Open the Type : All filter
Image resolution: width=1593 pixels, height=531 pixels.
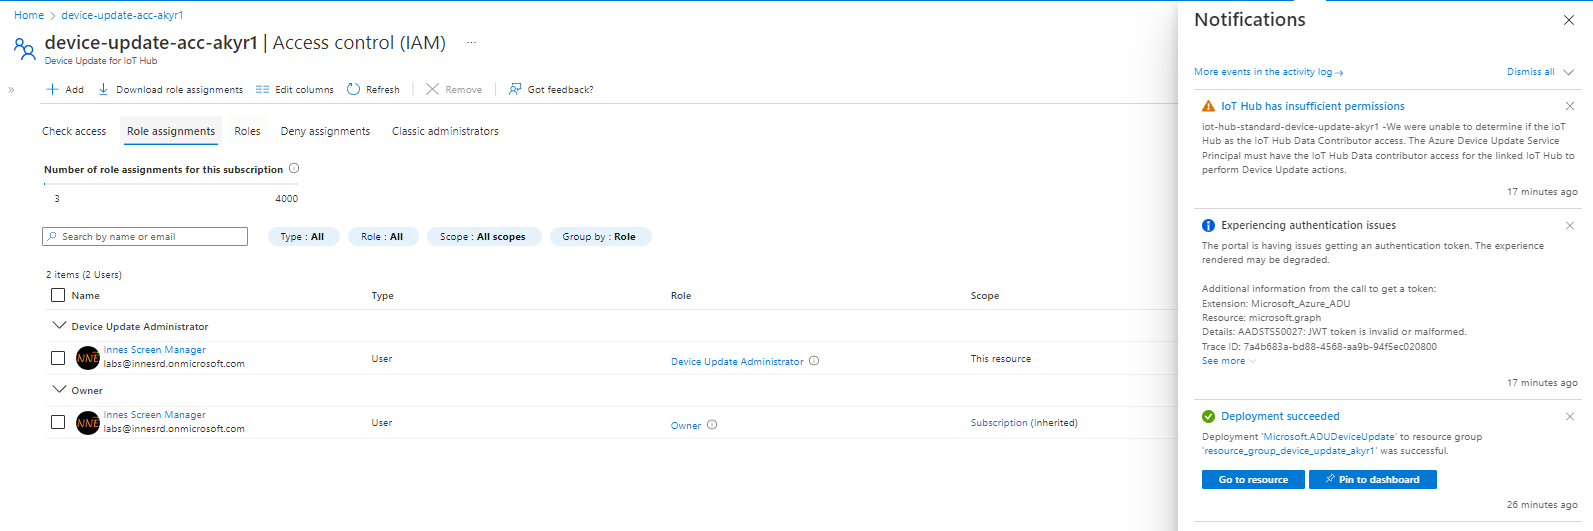(303, 237)
